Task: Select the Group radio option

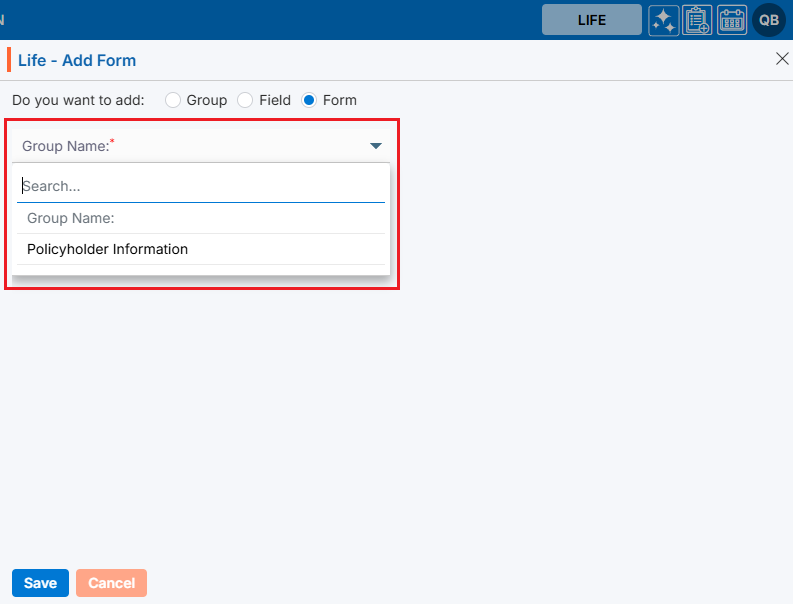Action: click(173, 100)
